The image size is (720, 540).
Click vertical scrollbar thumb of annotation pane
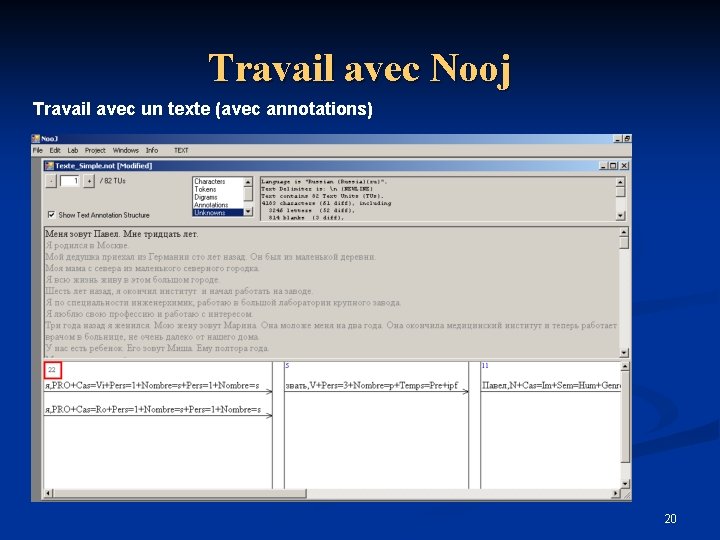[x=625, y=416]
